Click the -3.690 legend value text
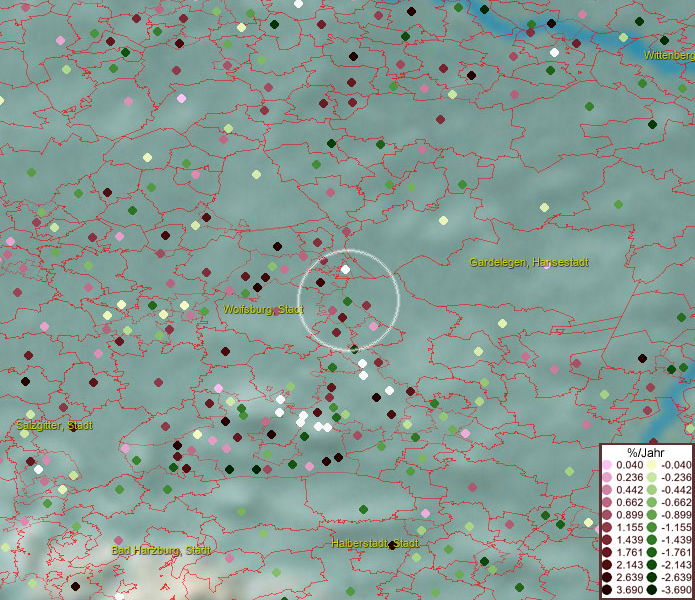695x600 pixels. 676,590
